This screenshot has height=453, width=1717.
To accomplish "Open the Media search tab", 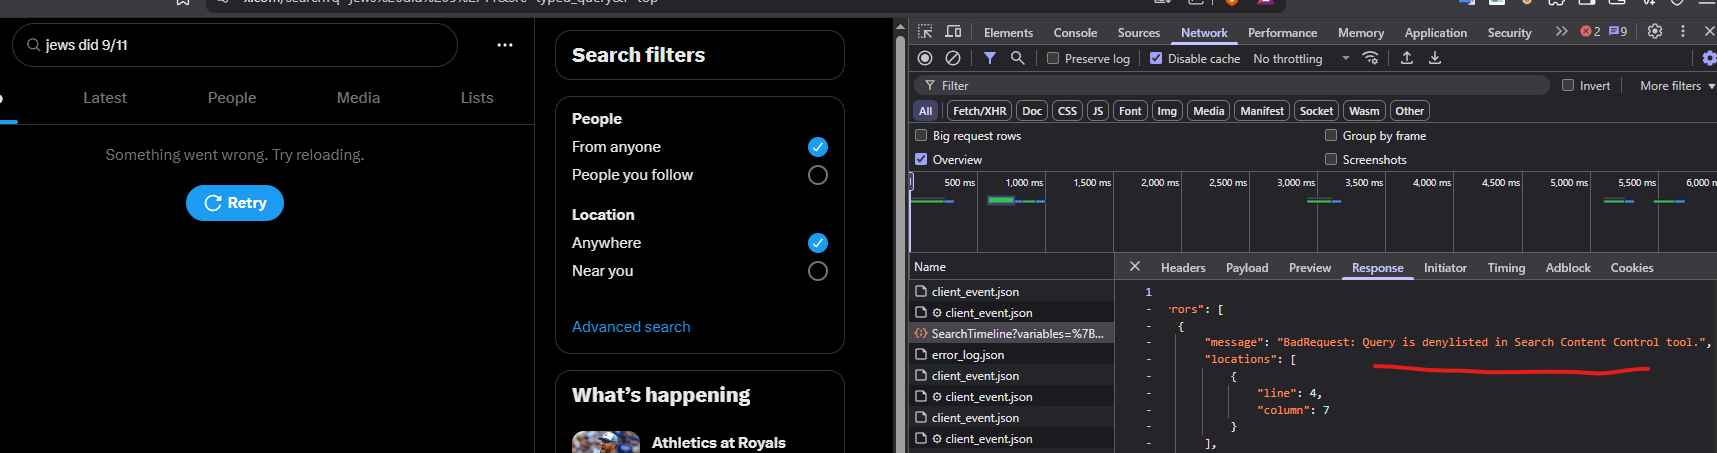I will tap(358, 98).
